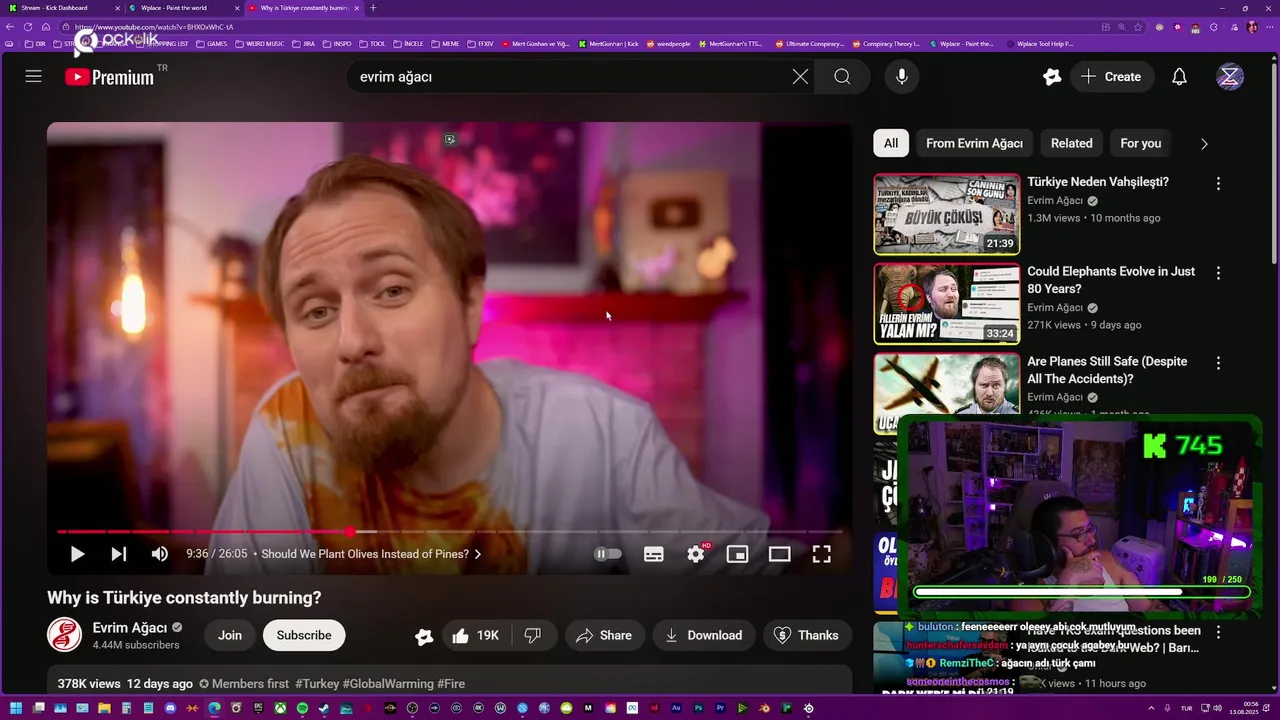Select the 'From Evrim Ağacı' chip
Viewport: 1280px width, 720px height.
pos(974,143)
